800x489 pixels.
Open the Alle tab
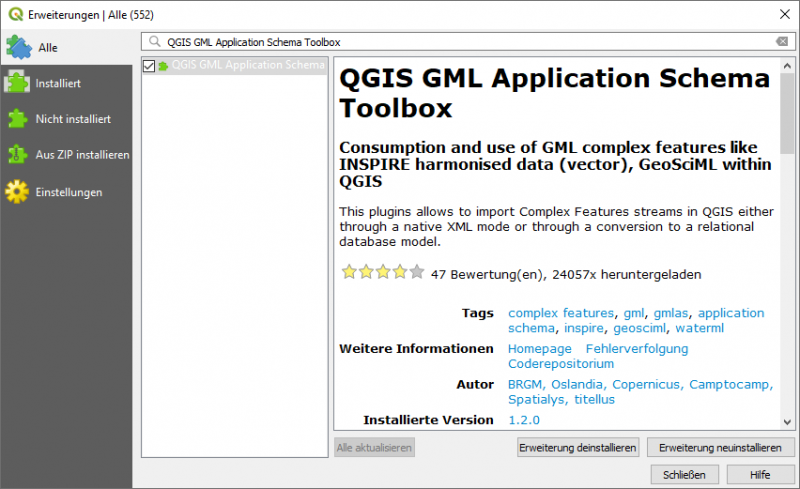[x=66, y=47]
